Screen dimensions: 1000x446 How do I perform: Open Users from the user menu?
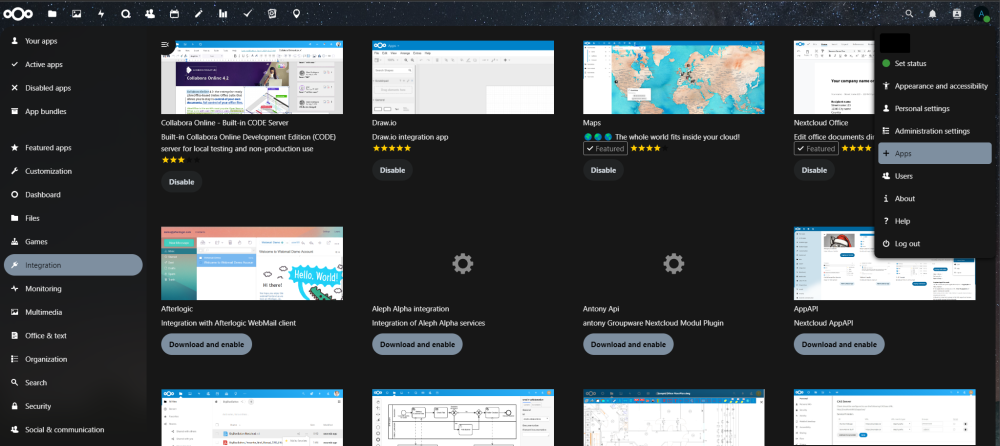[935, 176]
